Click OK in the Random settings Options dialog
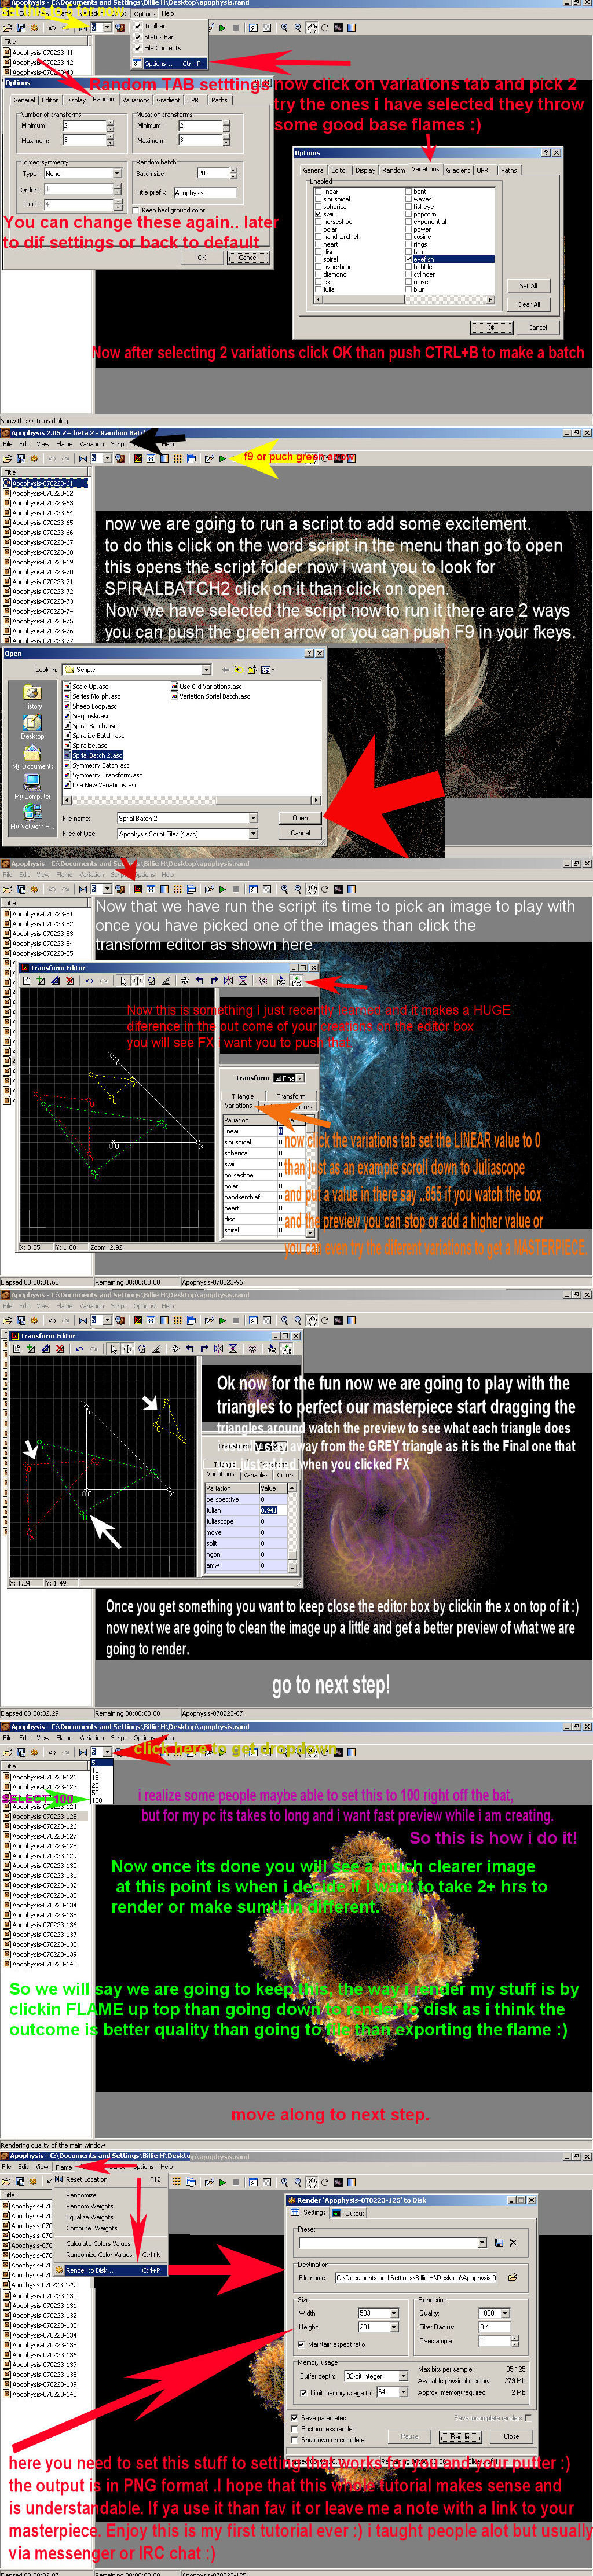This screenshot has height=2576, width=593. click(x=201, y=258)
